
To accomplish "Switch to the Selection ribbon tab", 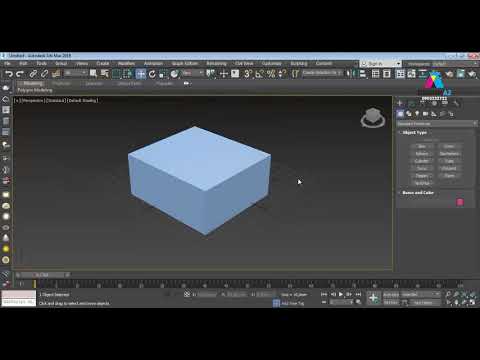I will pos(94,84).
